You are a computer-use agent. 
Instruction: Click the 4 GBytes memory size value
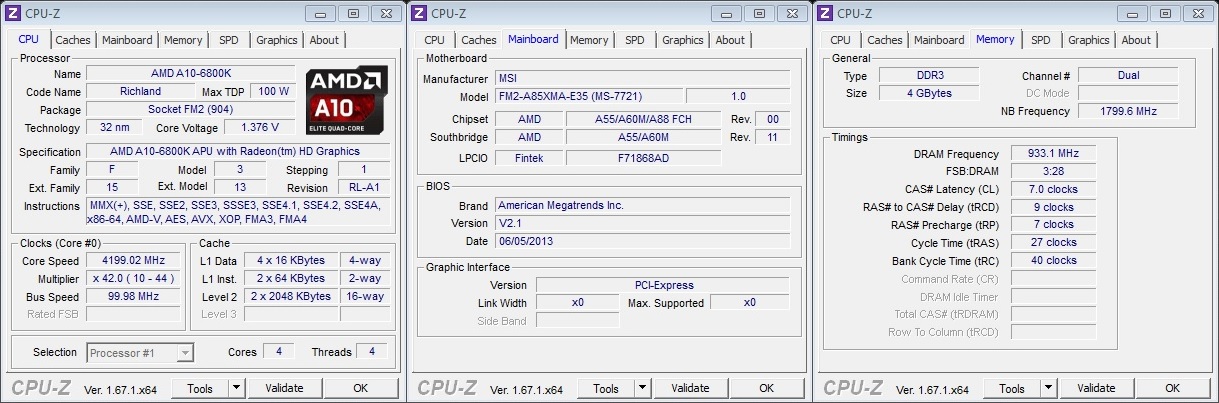pyautogui.click(x=930, y=93)
